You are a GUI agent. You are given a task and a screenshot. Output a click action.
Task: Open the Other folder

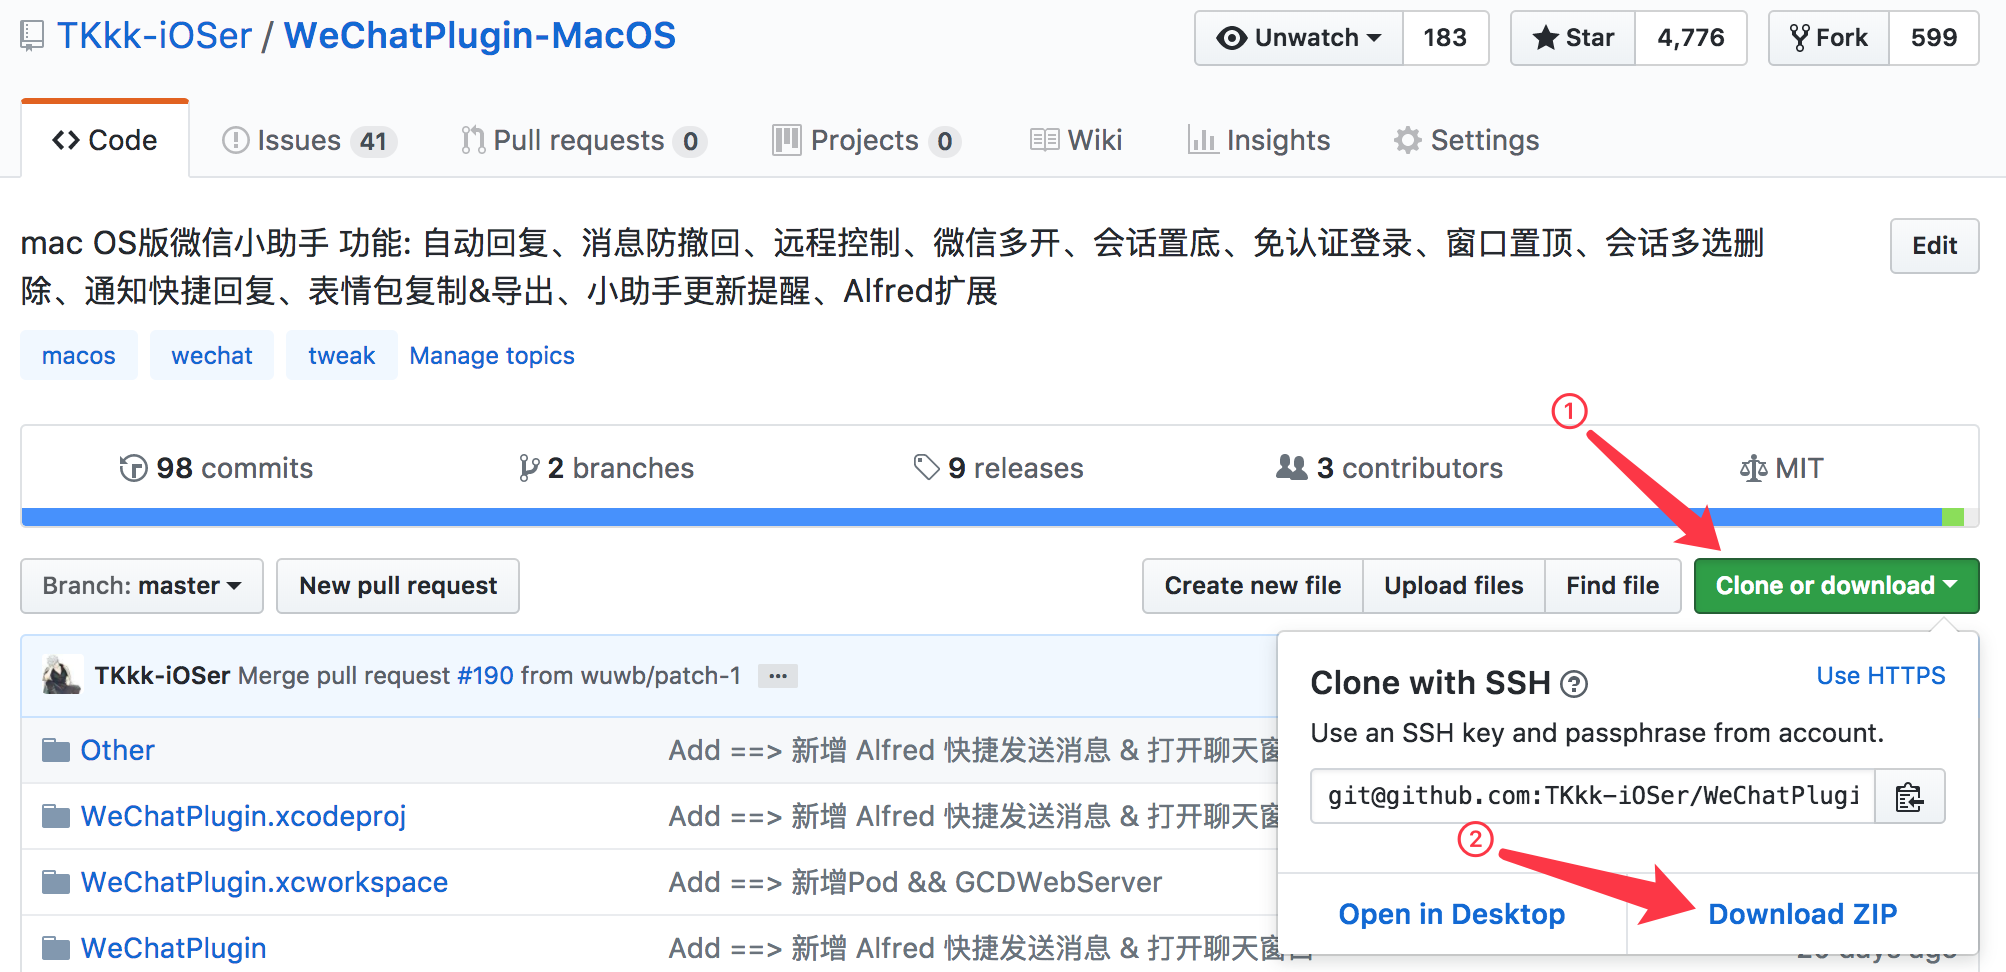pos(118,750)
